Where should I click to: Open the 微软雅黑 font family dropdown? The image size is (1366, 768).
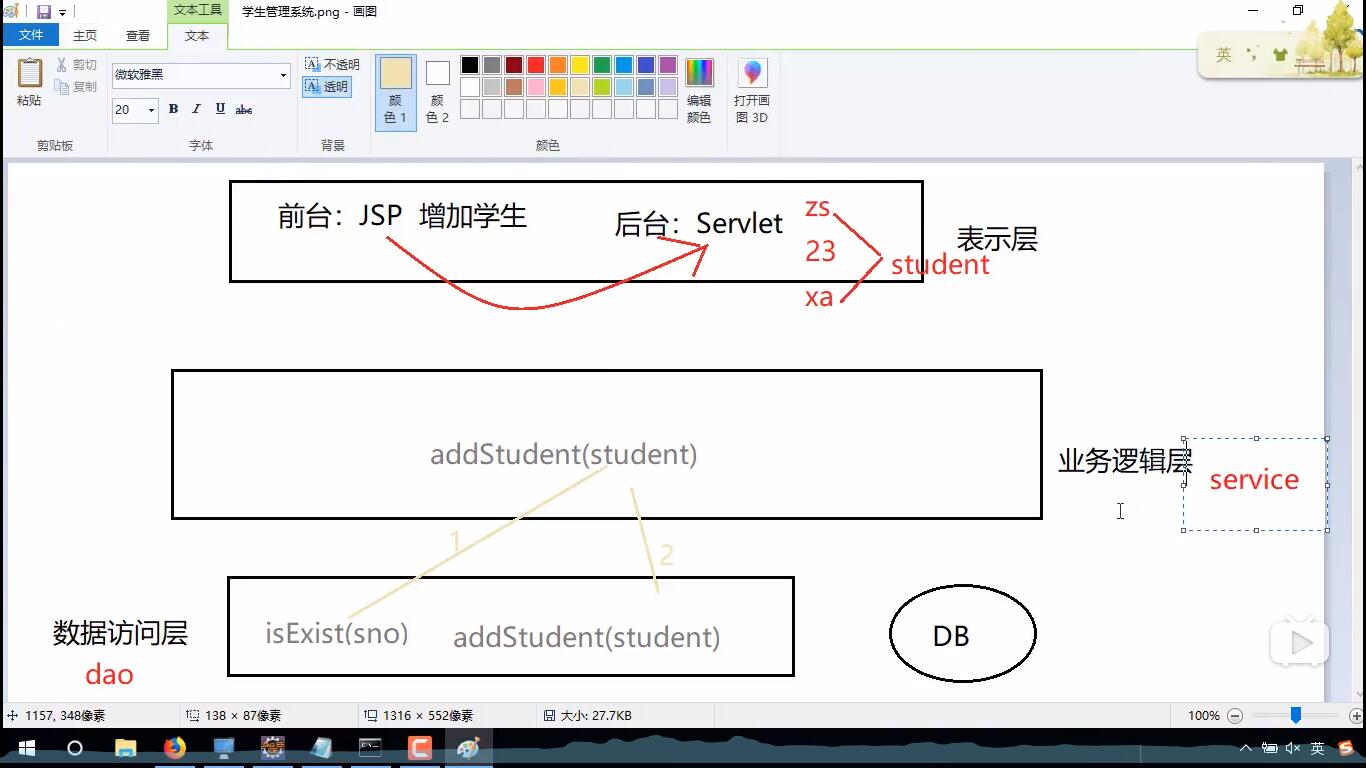click(x=282, y=75)
